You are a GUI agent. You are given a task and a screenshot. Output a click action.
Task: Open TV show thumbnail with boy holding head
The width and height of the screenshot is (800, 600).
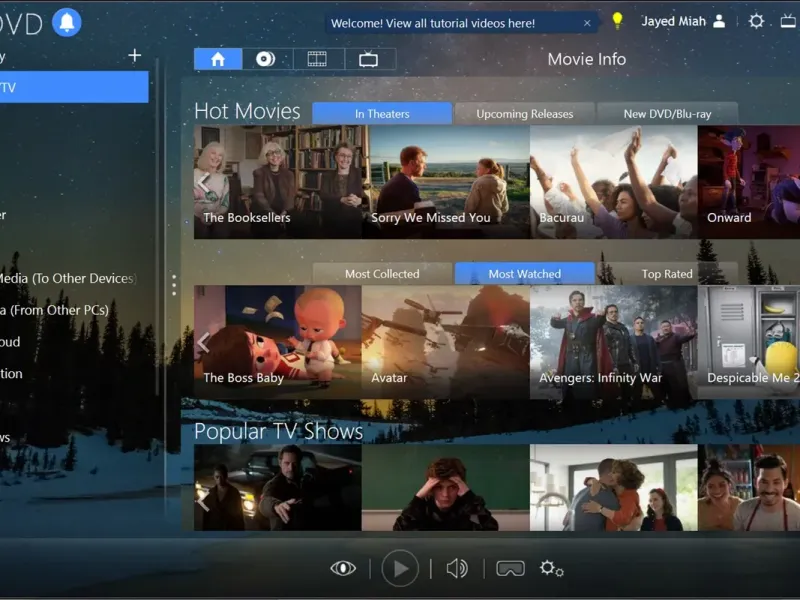pyautogui.click(x=446, y=487)
